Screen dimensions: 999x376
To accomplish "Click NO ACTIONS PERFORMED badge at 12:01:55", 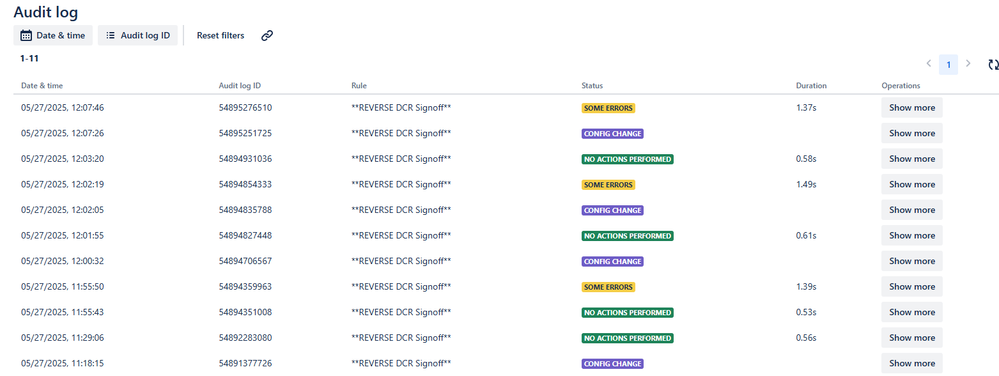I will coord(628,236).
